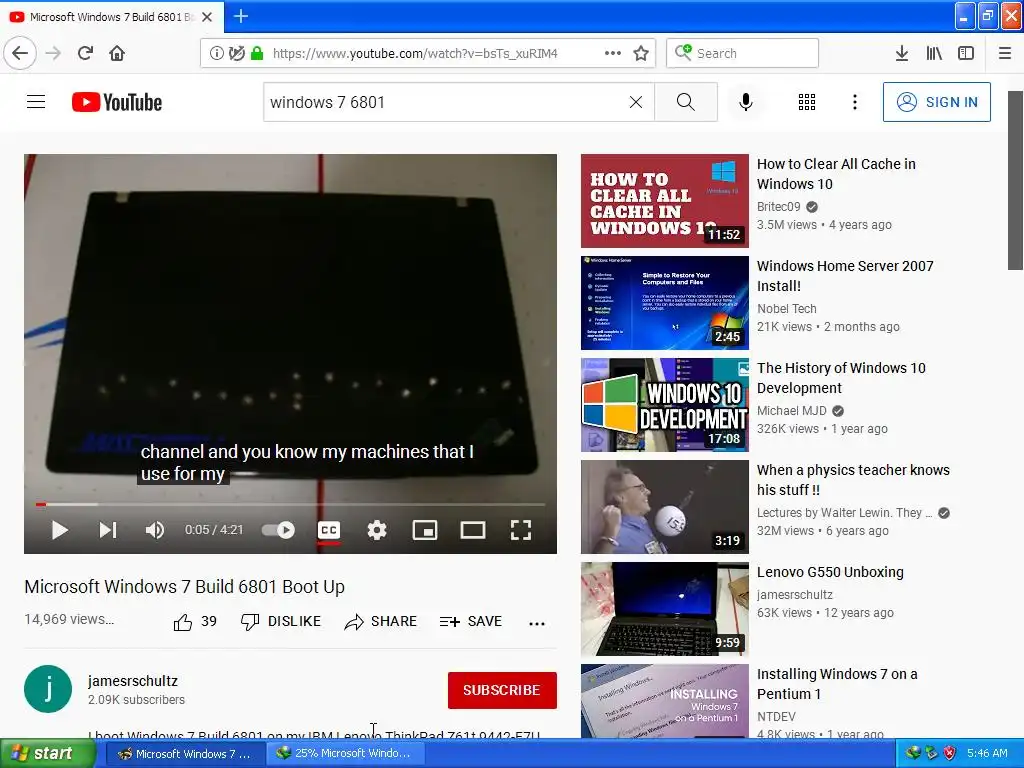Open How to Clear All Cache thumbnail
Image resolution: width=1024 pixels, height=768 pixels.
(665, 201)
